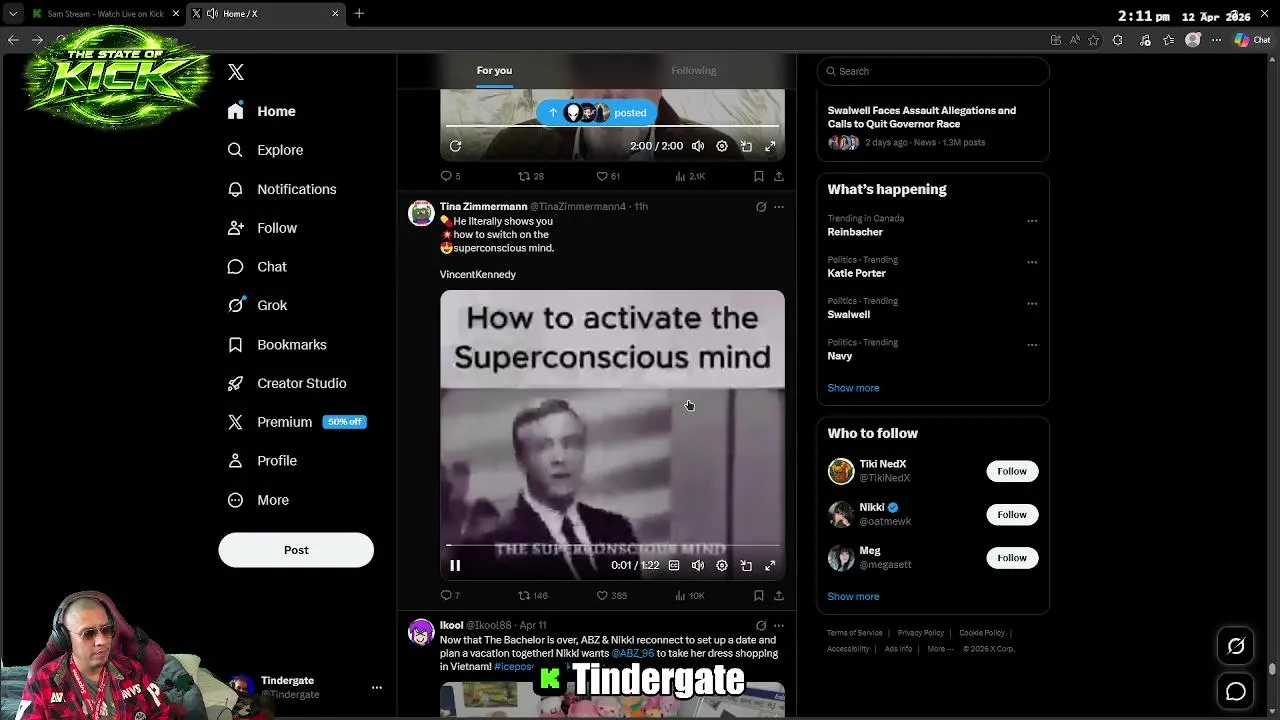Open settings on the top video
Viewport: 1280px width, 720px height.
click(x=722, y=146)
